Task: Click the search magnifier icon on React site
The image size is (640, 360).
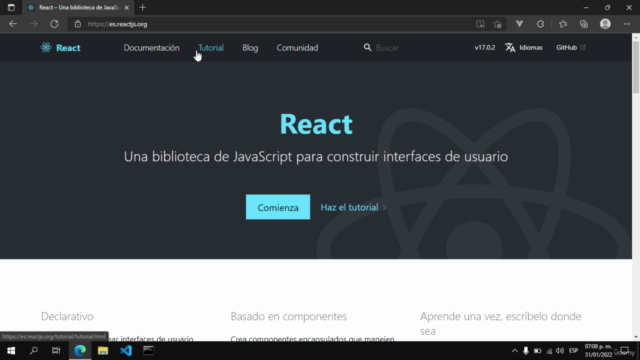Action: (x=367, y=47)
